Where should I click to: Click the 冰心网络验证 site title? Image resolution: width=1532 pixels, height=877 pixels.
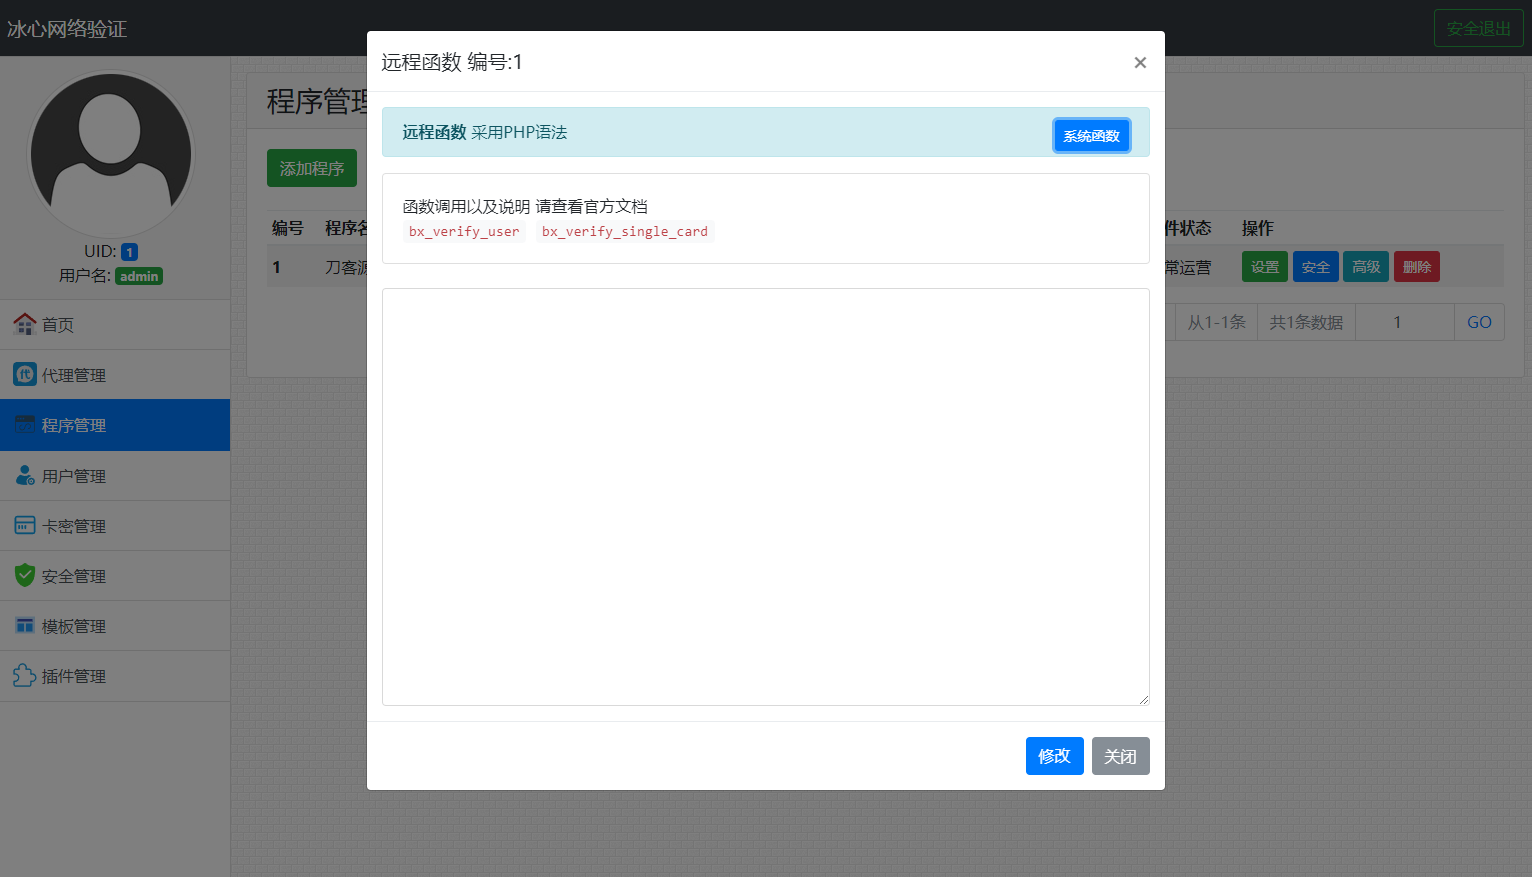[x=67, y=29]
